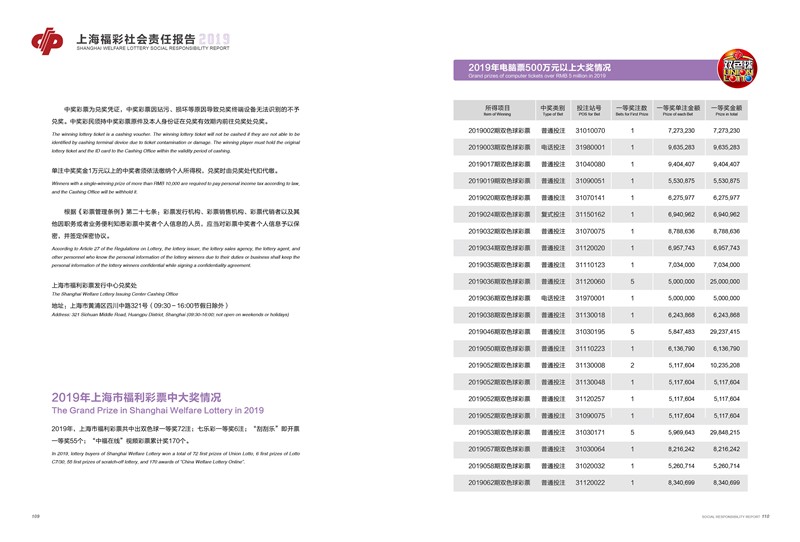The height and width of the screenshot is (542, 800).
Task: Click station number 31010070
Action: (x=590, y=131)
